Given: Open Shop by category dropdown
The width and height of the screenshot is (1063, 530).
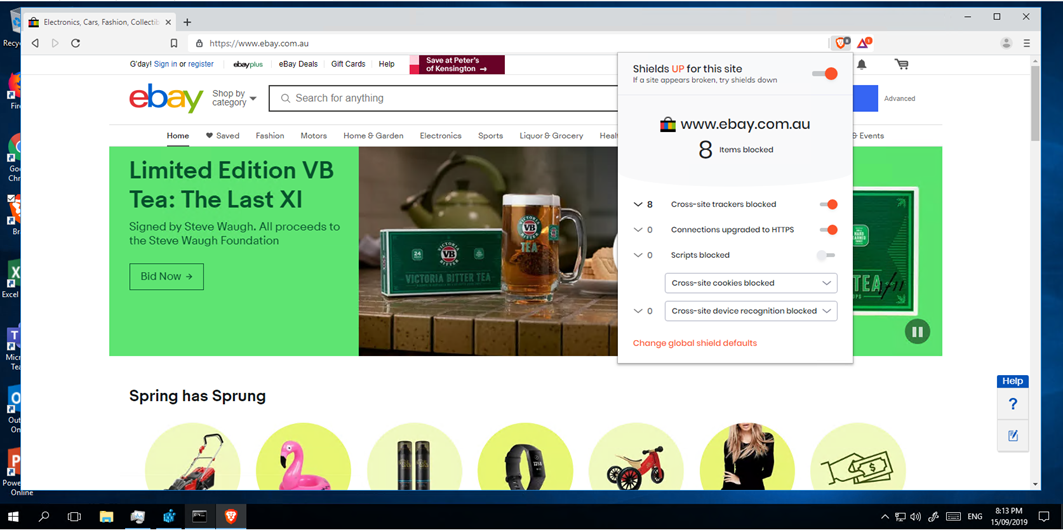Looking at the screenshot, I should click(234, 98).
